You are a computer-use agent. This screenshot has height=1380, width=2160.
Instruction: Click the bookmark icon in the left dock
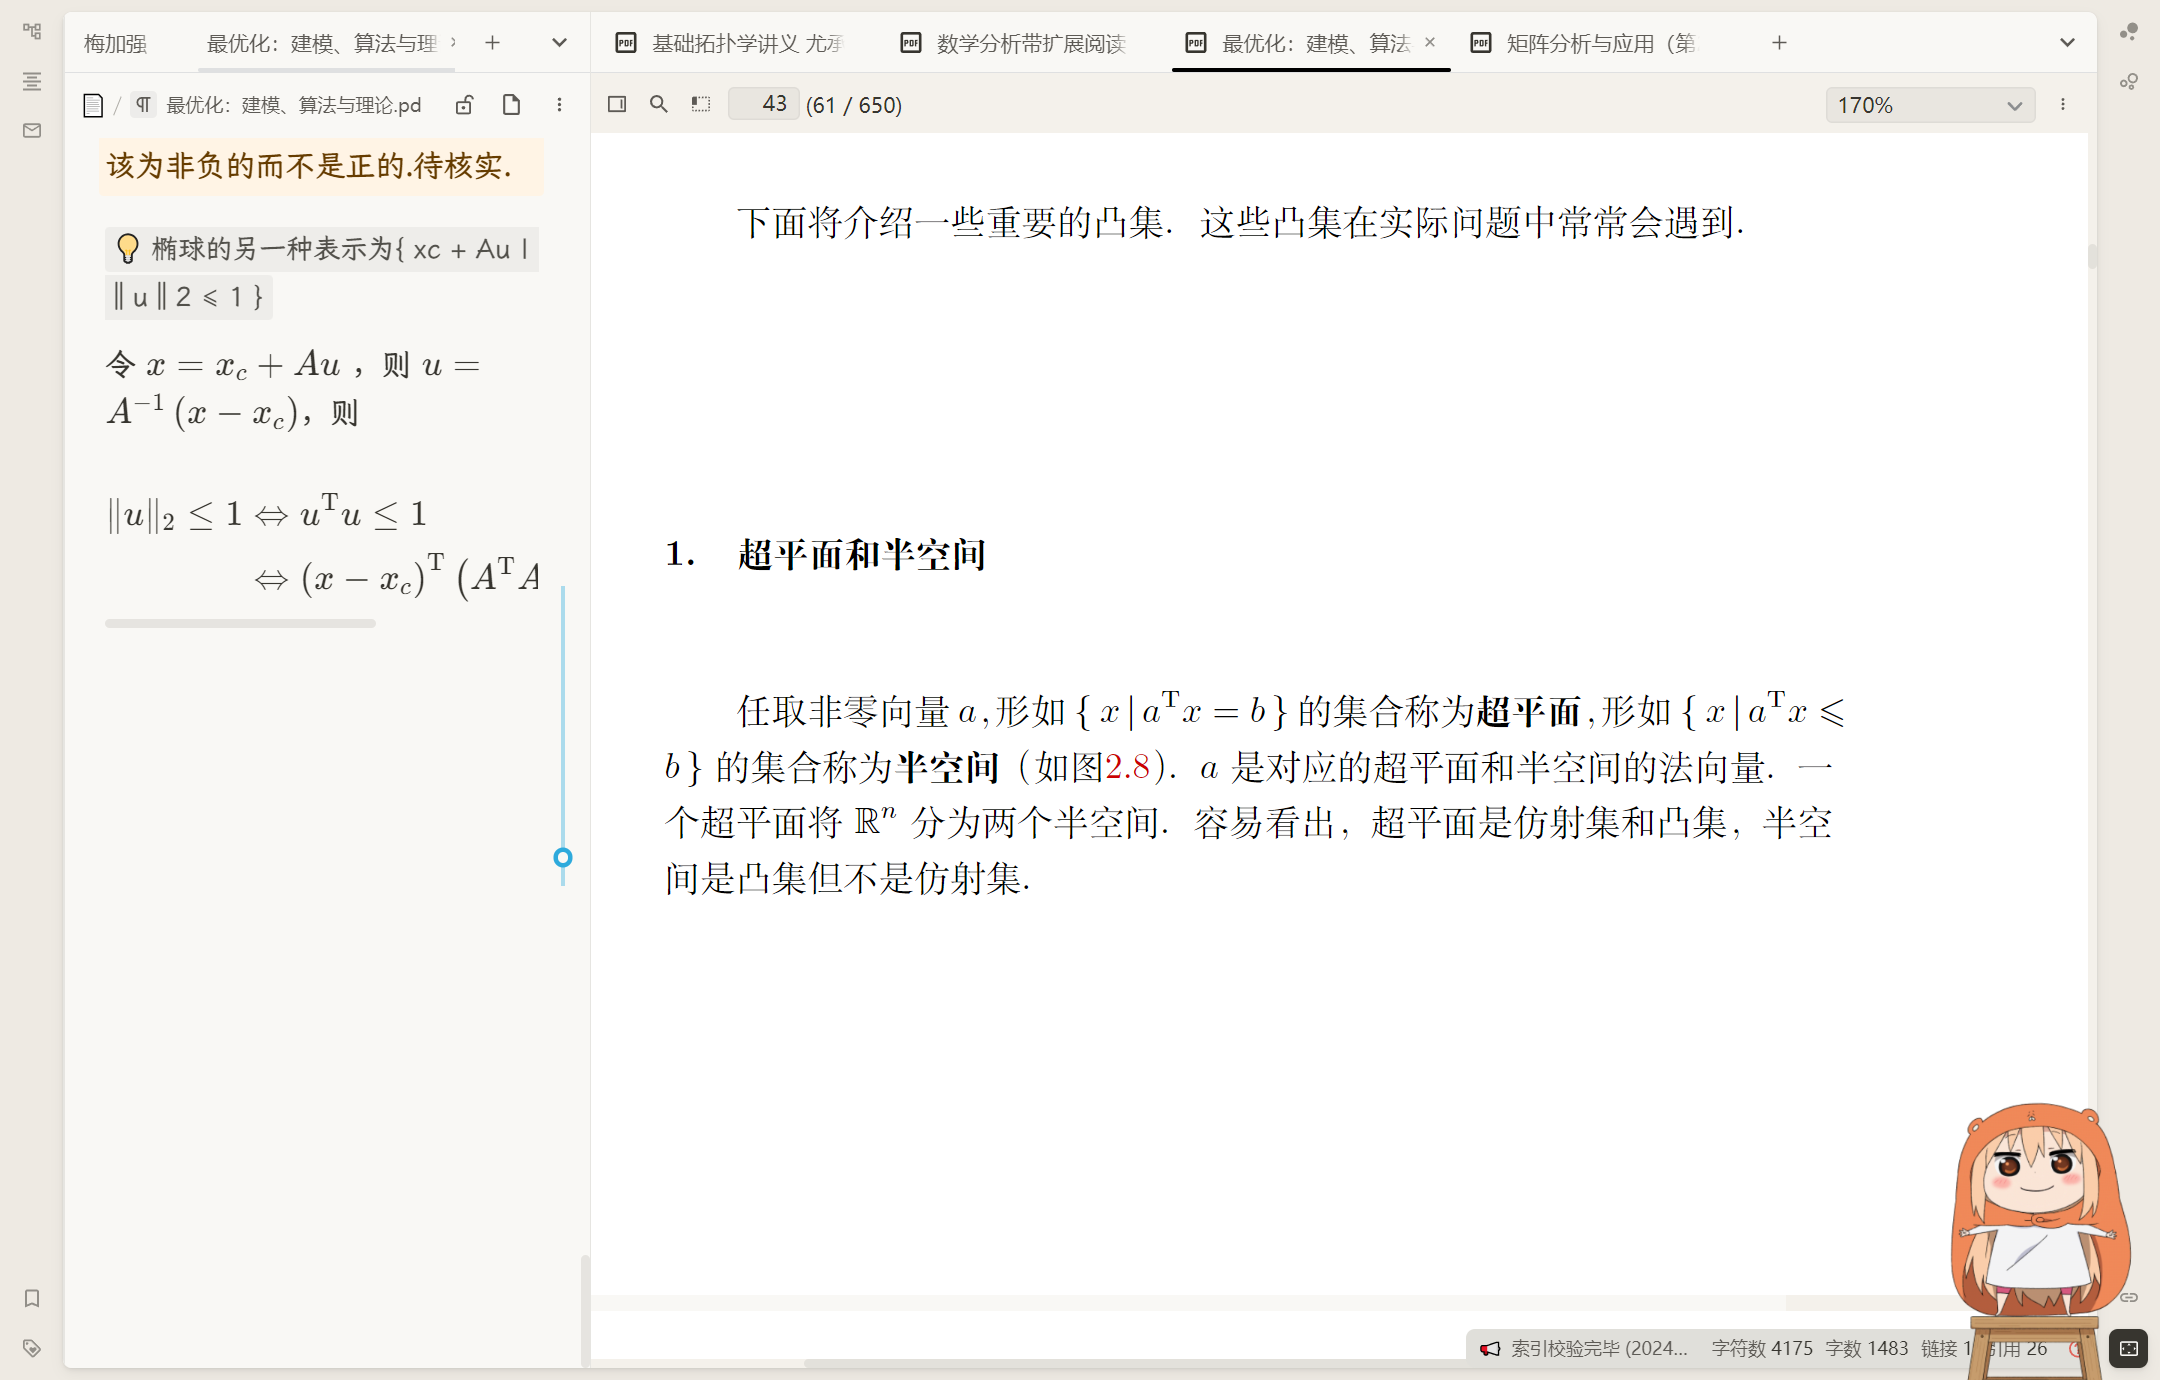(32, 1298)
